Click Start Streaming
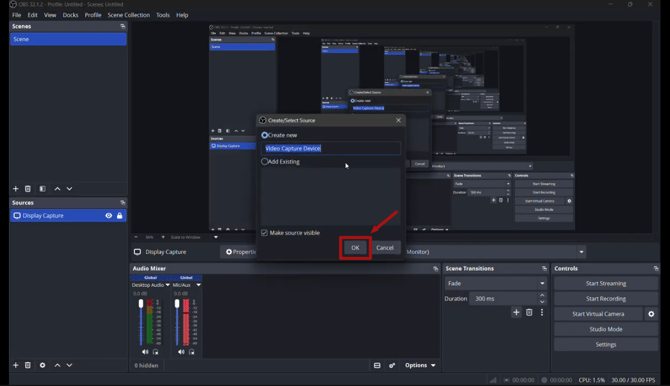Image resolution: width=670 pixels, height=386 pixels. point(605,283)
